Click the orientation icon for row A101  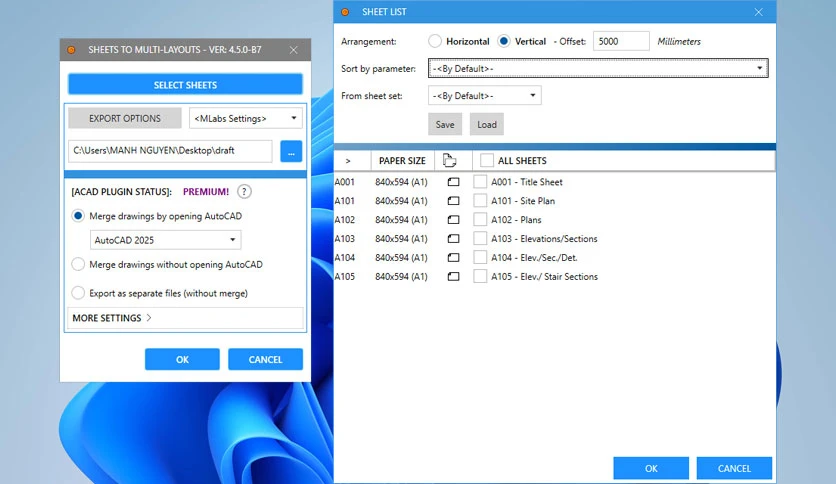point(453,201)
